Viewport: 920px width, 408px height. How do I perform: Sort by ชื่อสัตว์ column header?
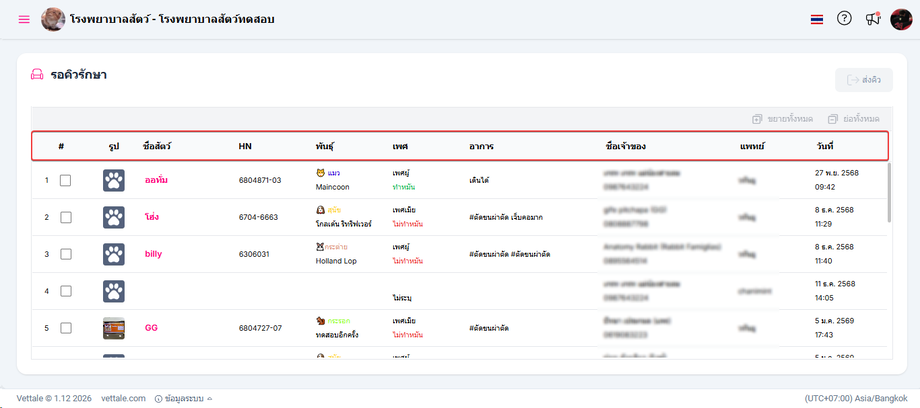pos(157,146)
